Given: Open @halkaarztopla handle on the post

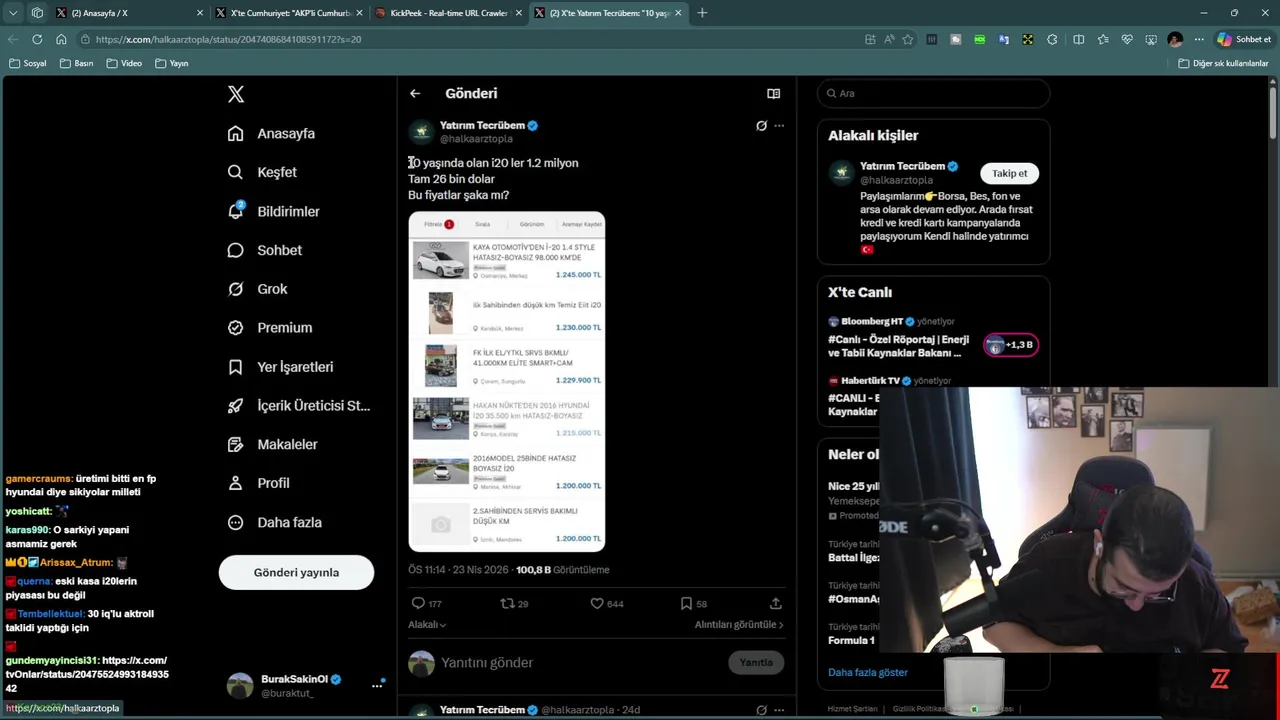Looking at the screenshot, I should (476, 139).
